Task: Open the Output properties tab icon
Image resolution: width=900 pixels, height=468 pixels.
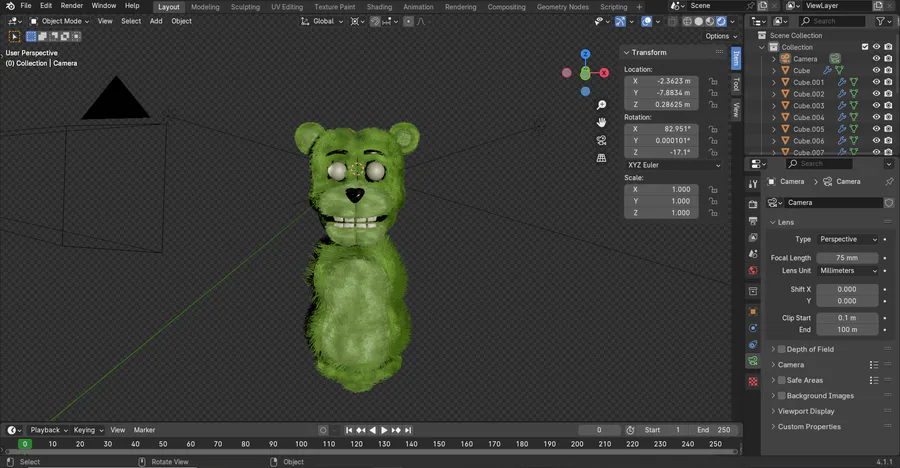Action: coord(753,221)
